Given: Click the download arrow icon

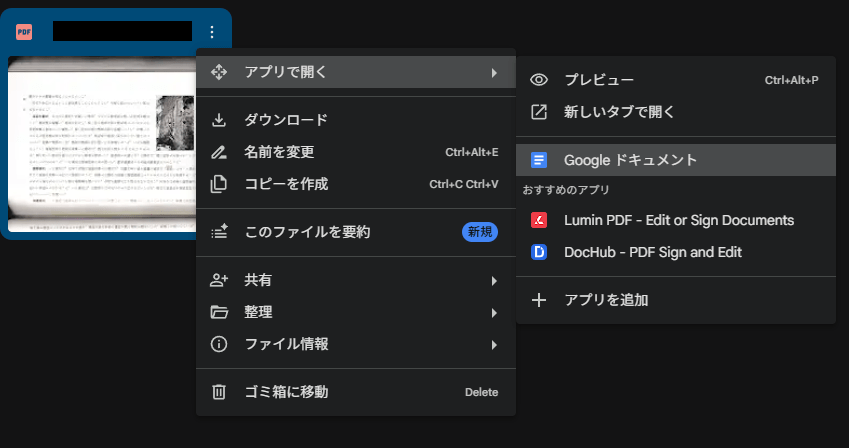Looking at the screenshot, I should tap(219, 120).
